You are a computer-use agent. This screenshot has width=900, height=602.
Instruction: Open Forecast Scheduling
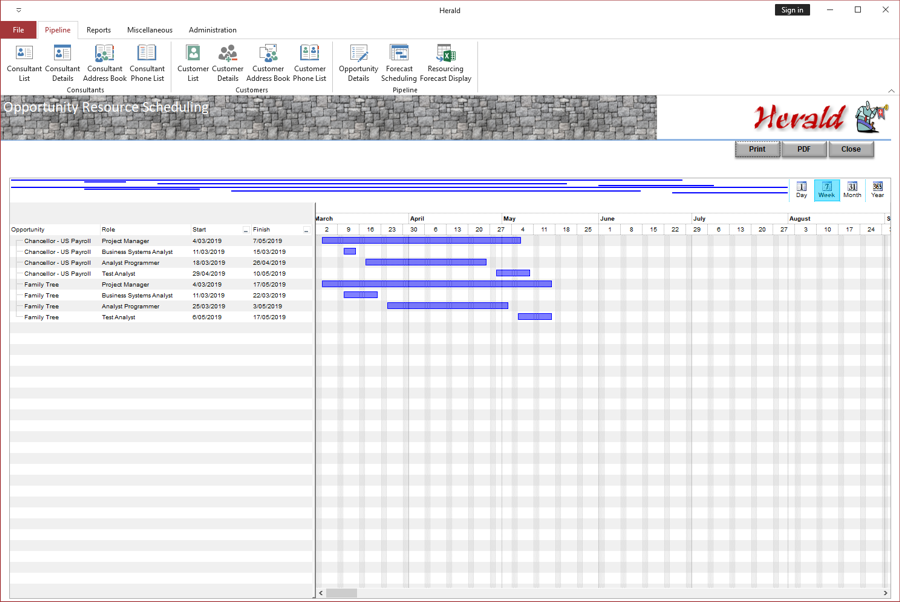(x=399, y=63)
